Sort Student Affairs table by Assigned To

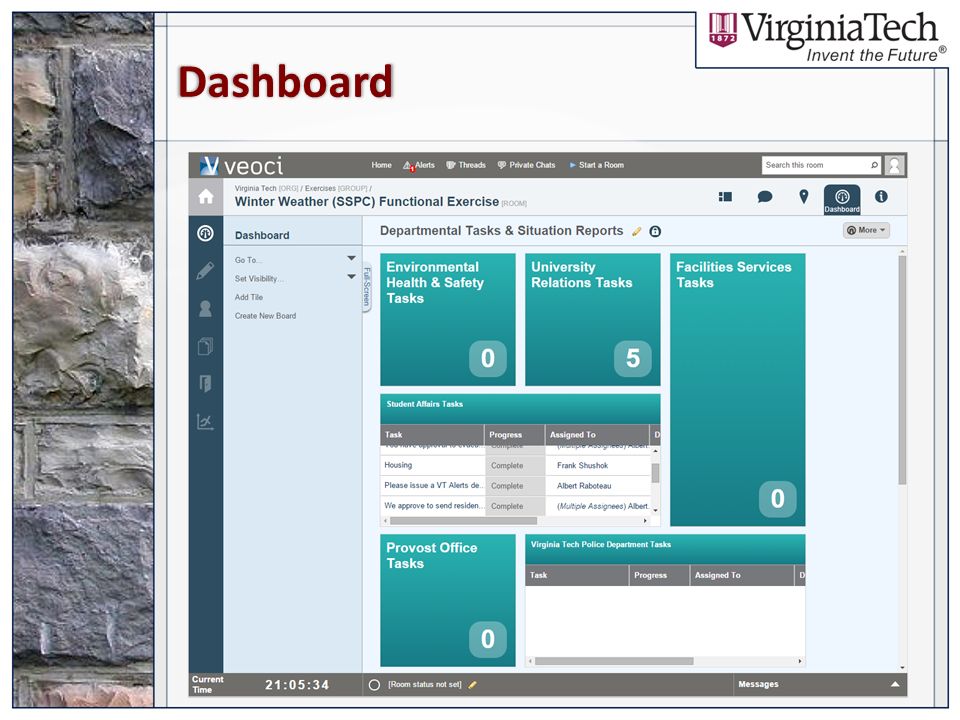[x=596, y=435]
